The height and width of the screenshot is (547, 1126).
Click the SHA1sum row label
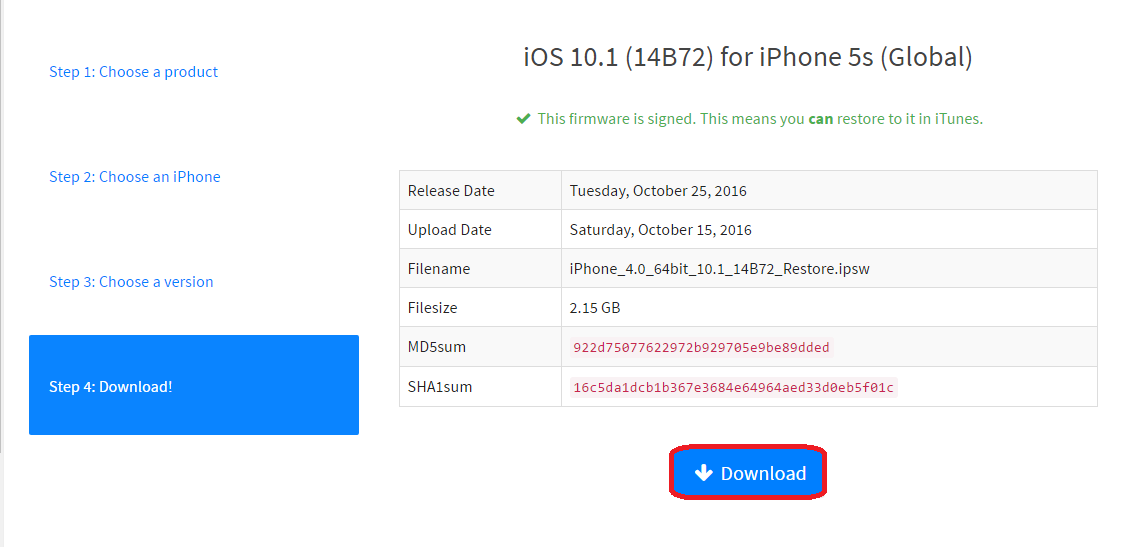click(x=439, y=386)
